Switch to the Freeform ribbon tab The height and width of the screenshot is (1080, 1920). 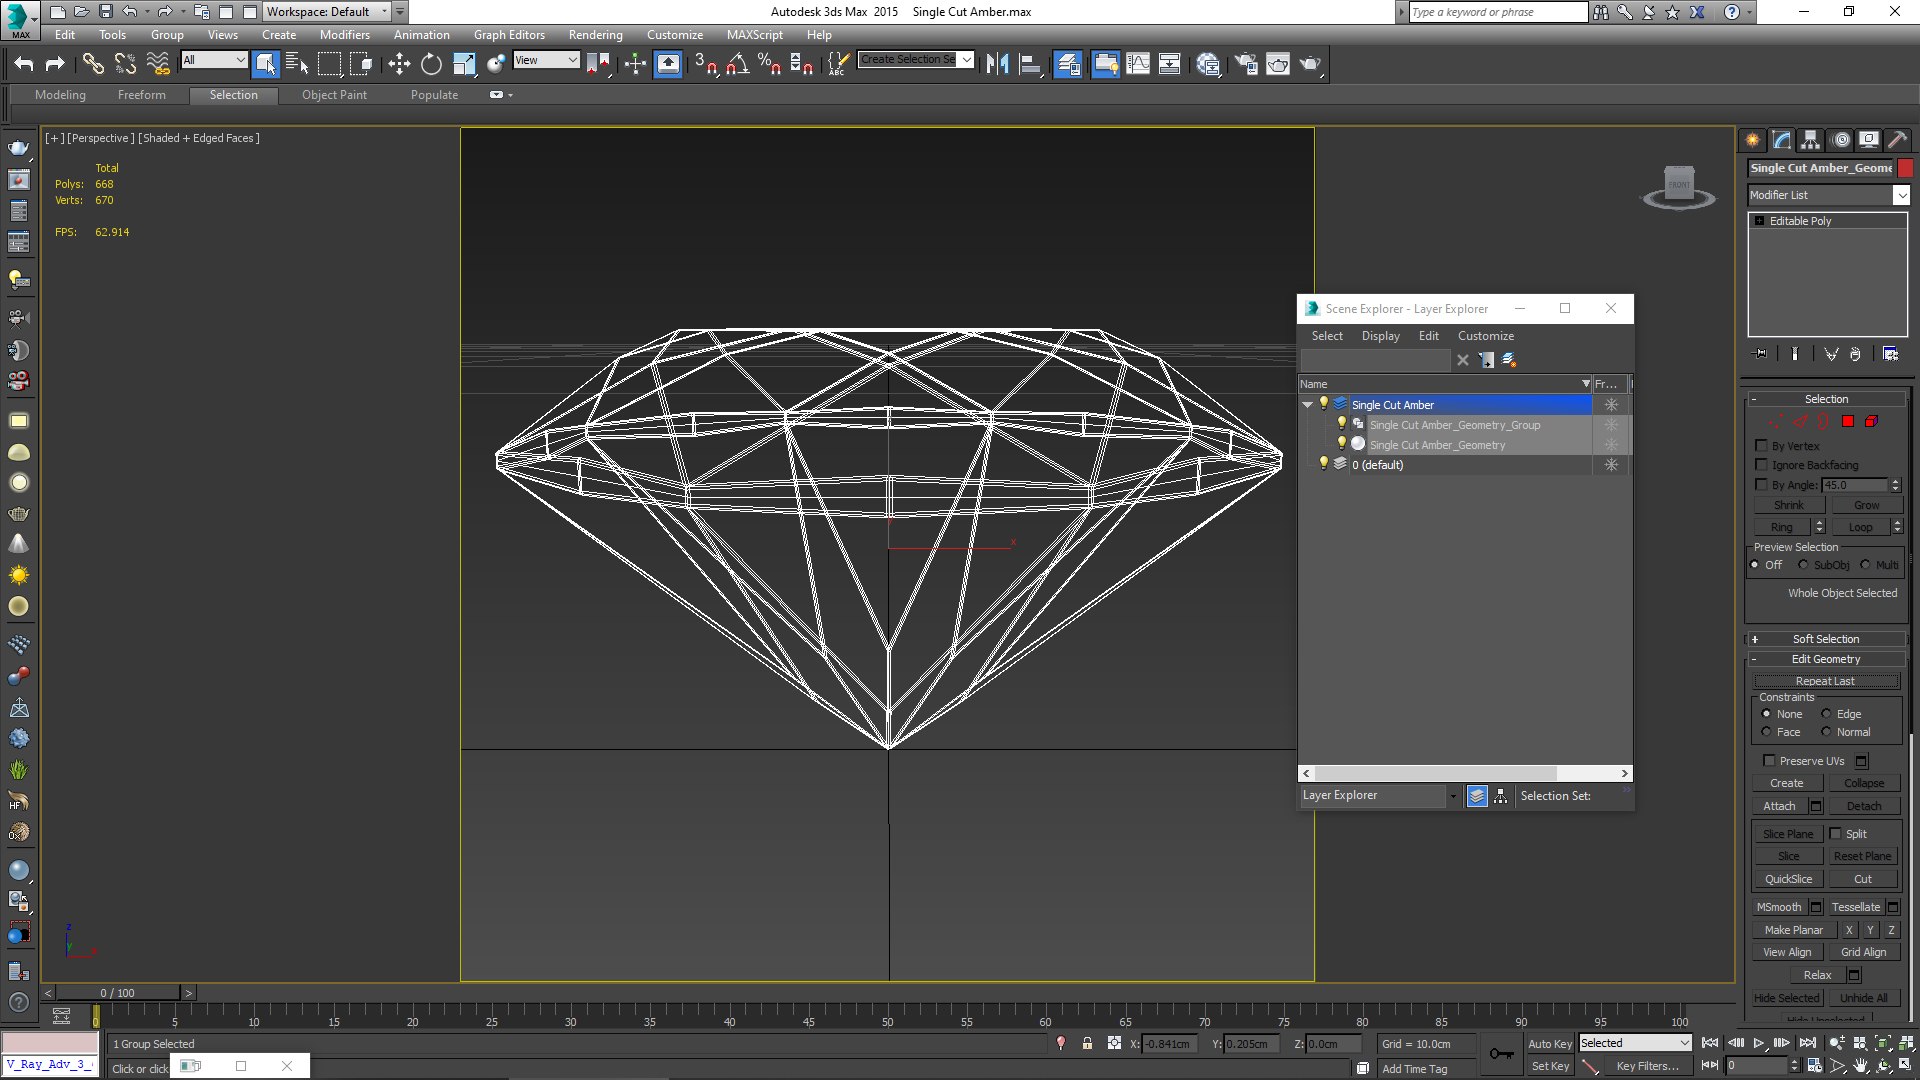(x=141, y=95)
